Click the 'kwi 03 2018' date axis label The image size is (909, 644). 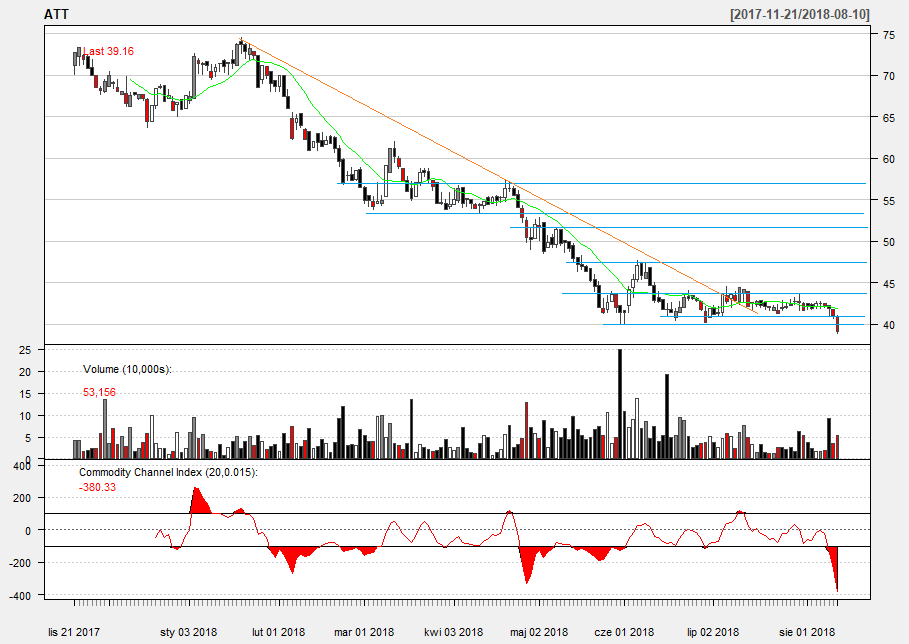click(453, 632)
